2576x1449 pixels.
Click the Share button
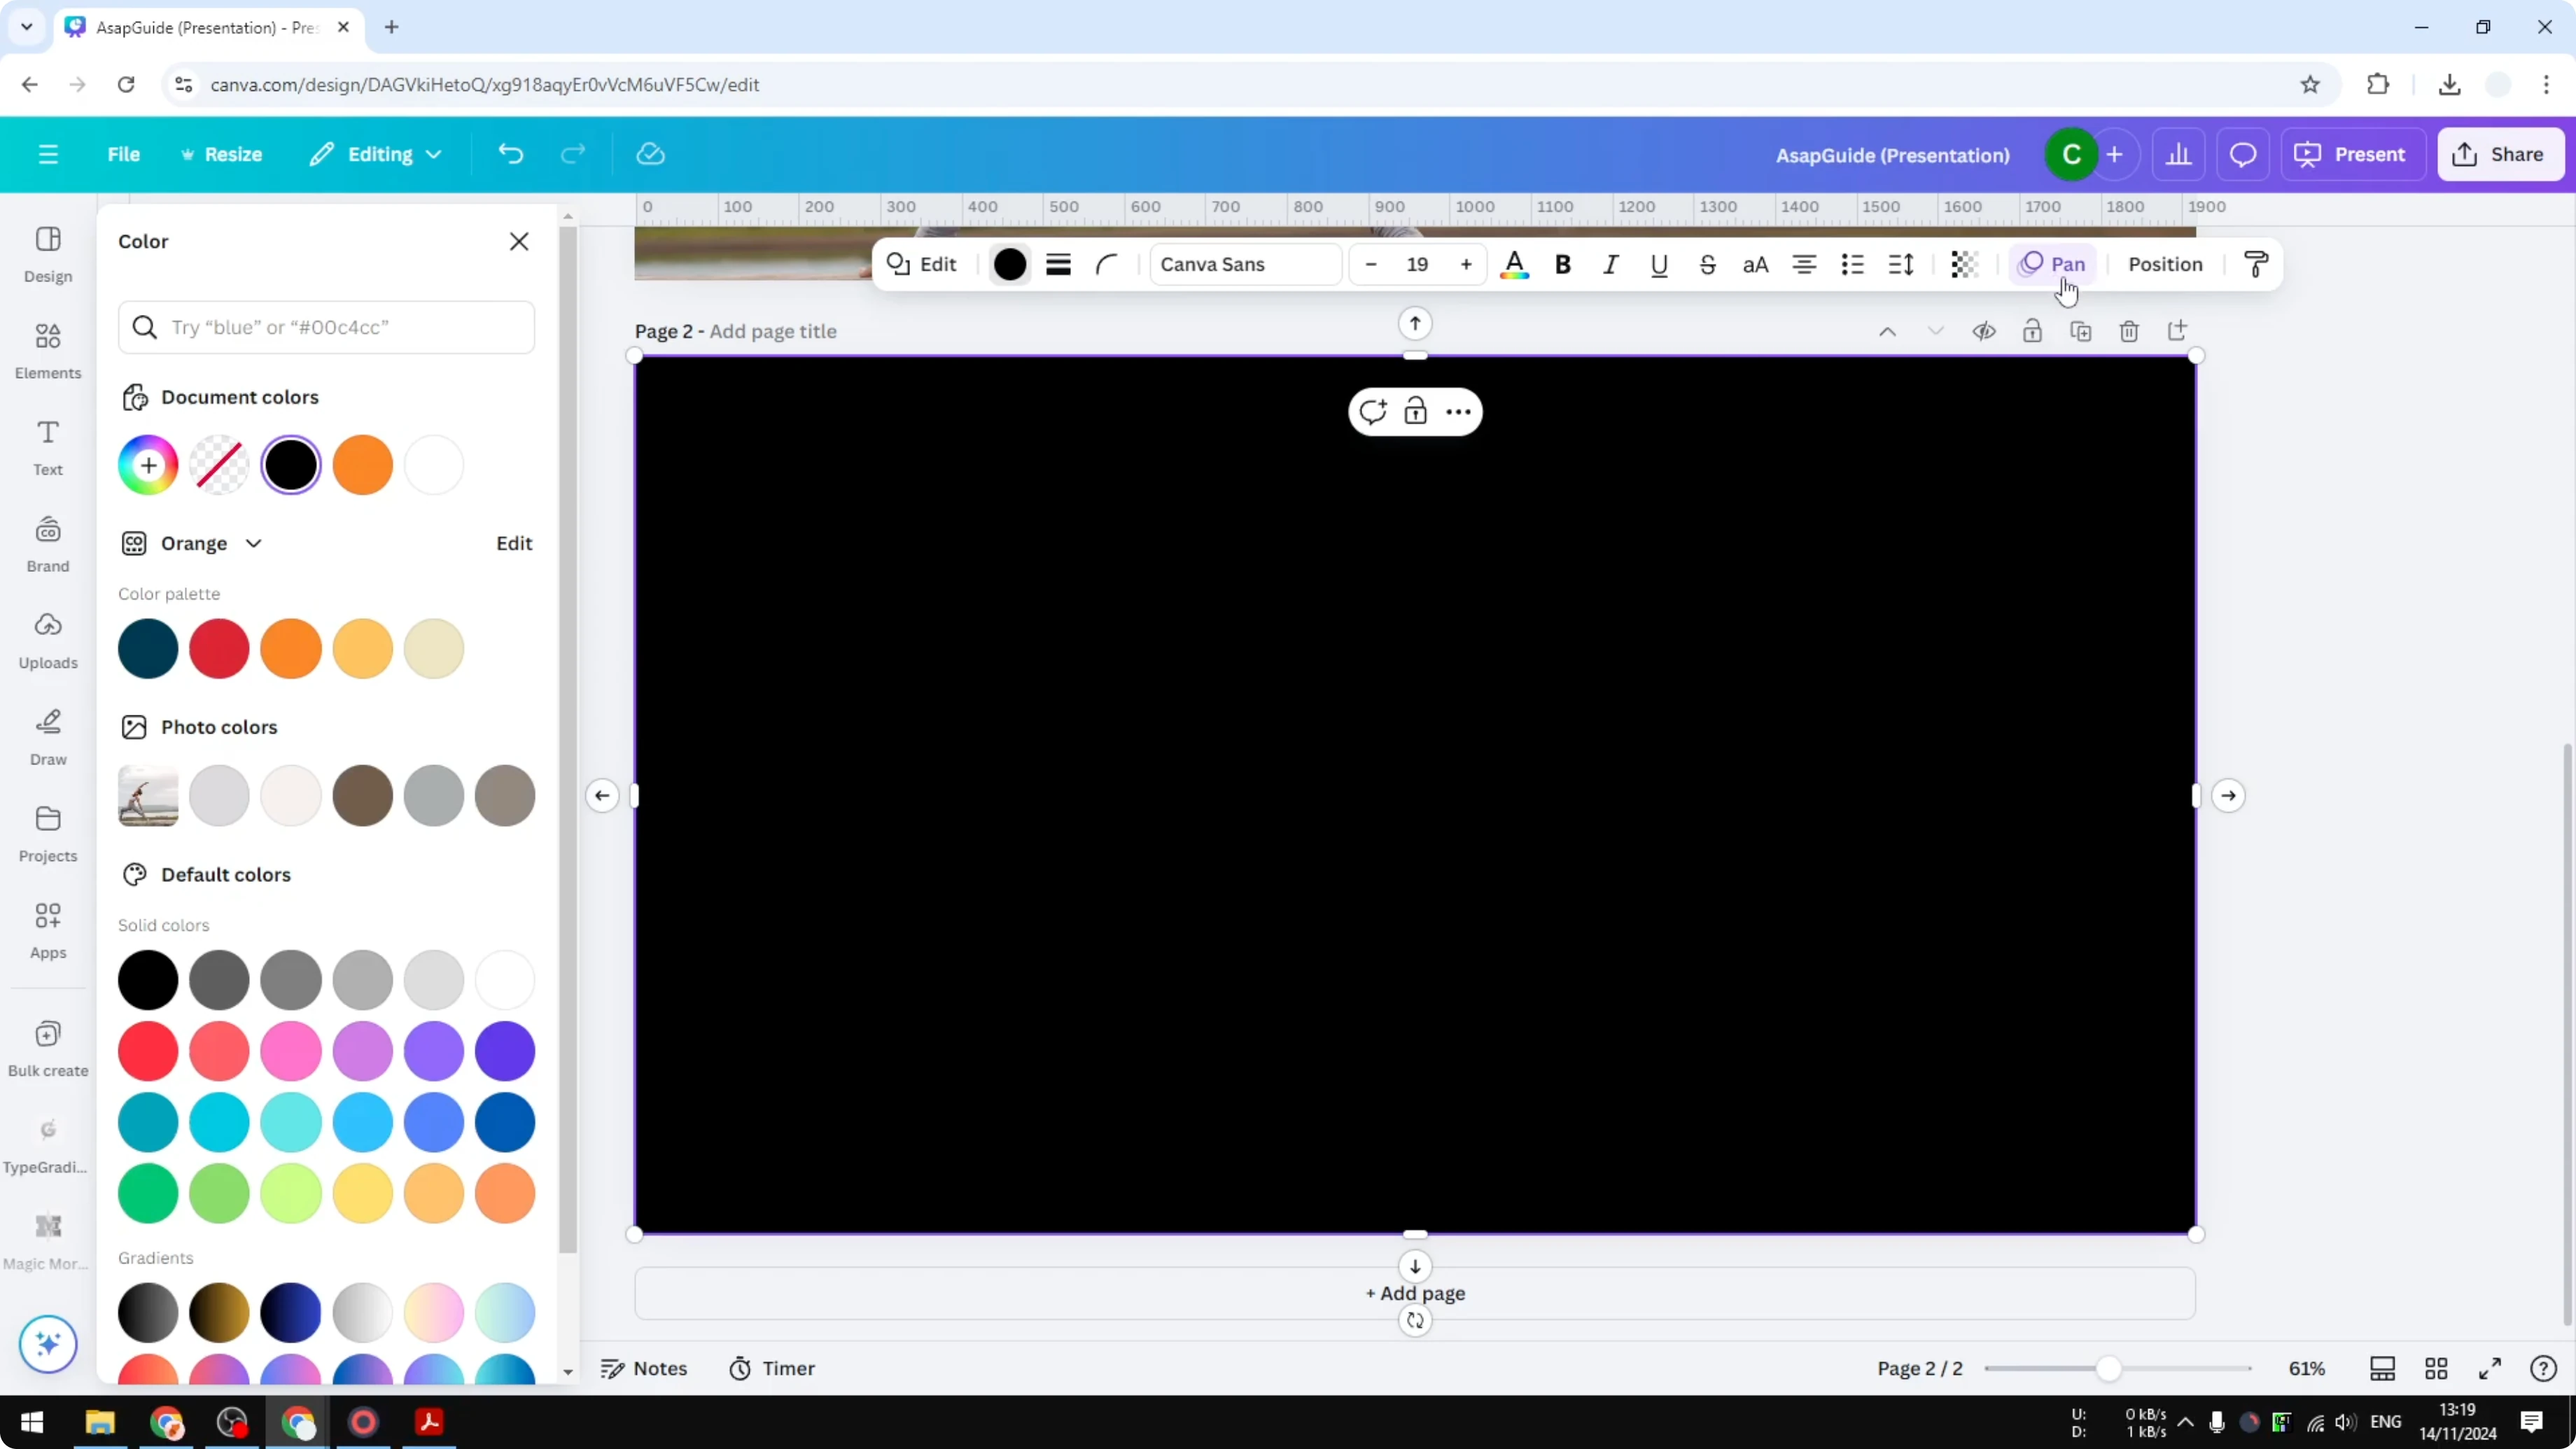2500,154
